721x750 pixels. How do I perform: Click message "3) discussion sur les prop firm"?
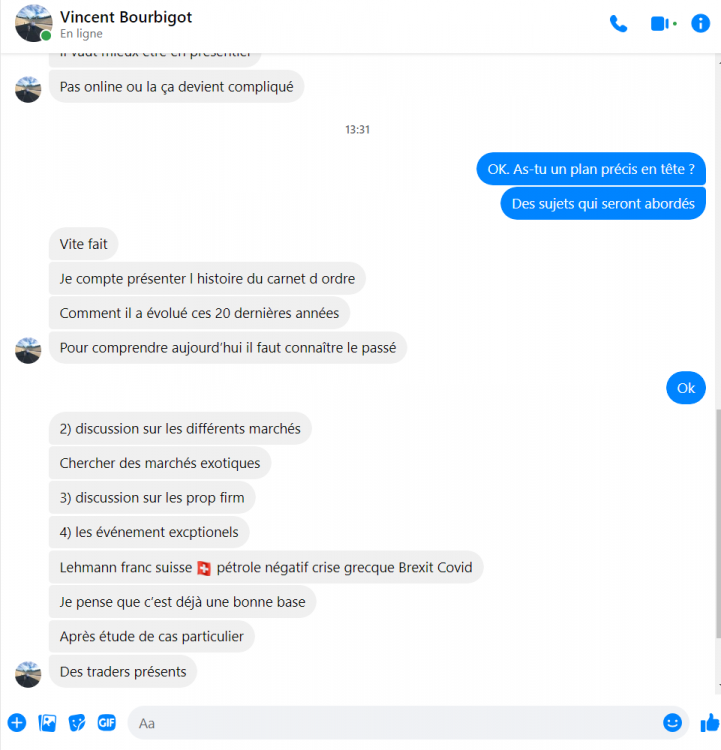point(152,497)
